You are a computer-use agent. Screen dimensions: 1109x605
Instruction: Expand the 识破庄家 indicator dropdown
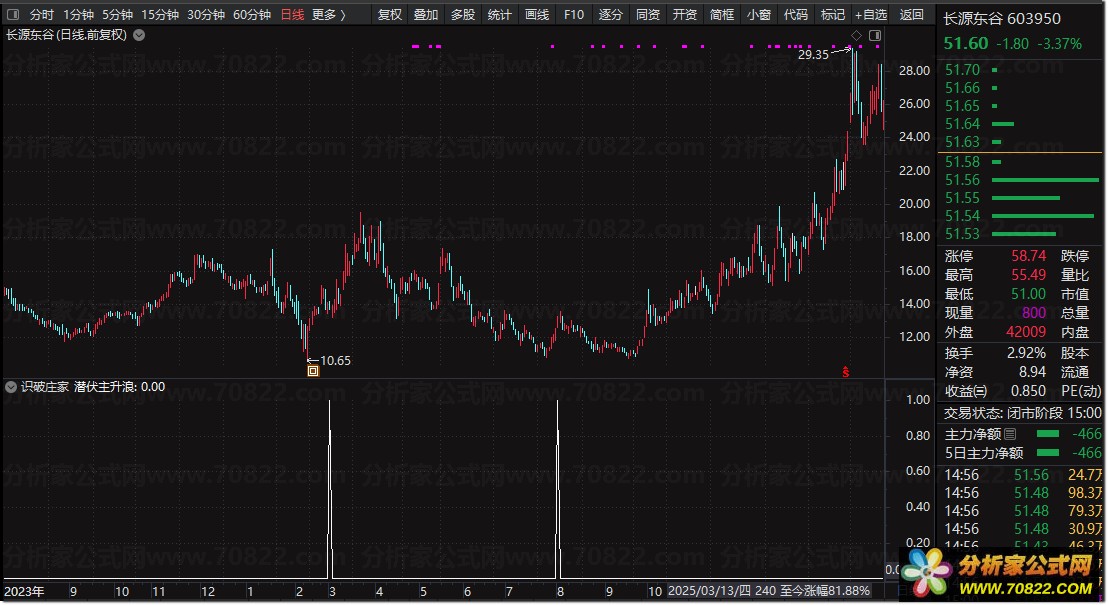click(x=11, y=387)
